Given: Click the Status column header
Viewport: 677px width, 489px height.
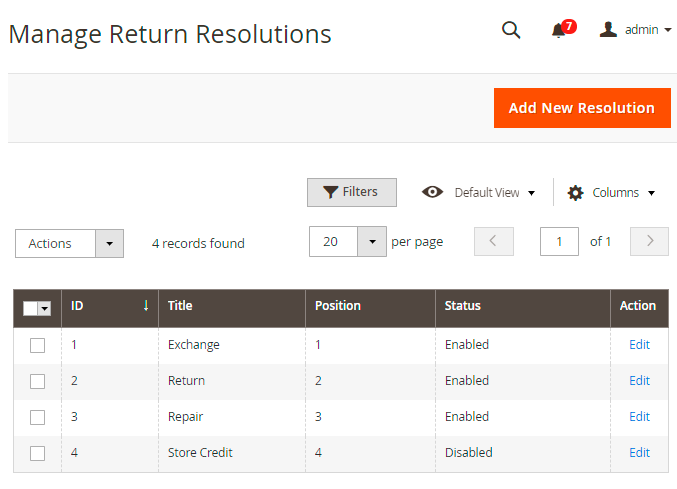Looking at the screenshot, I should tap(463, 306).
